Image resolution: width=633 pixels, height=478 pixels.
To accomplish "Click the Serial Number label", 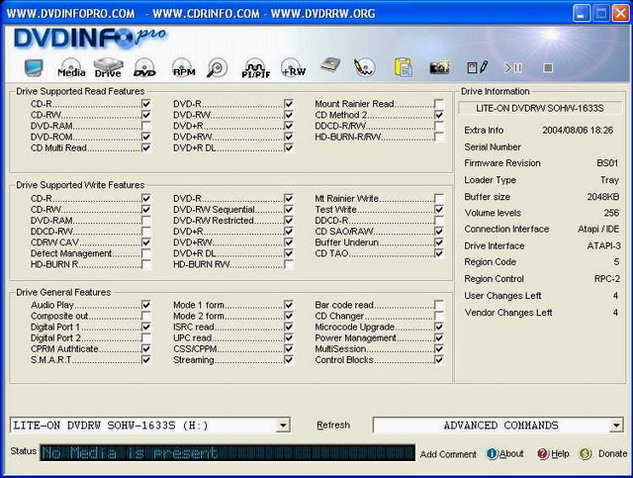I will pos(493,147).
